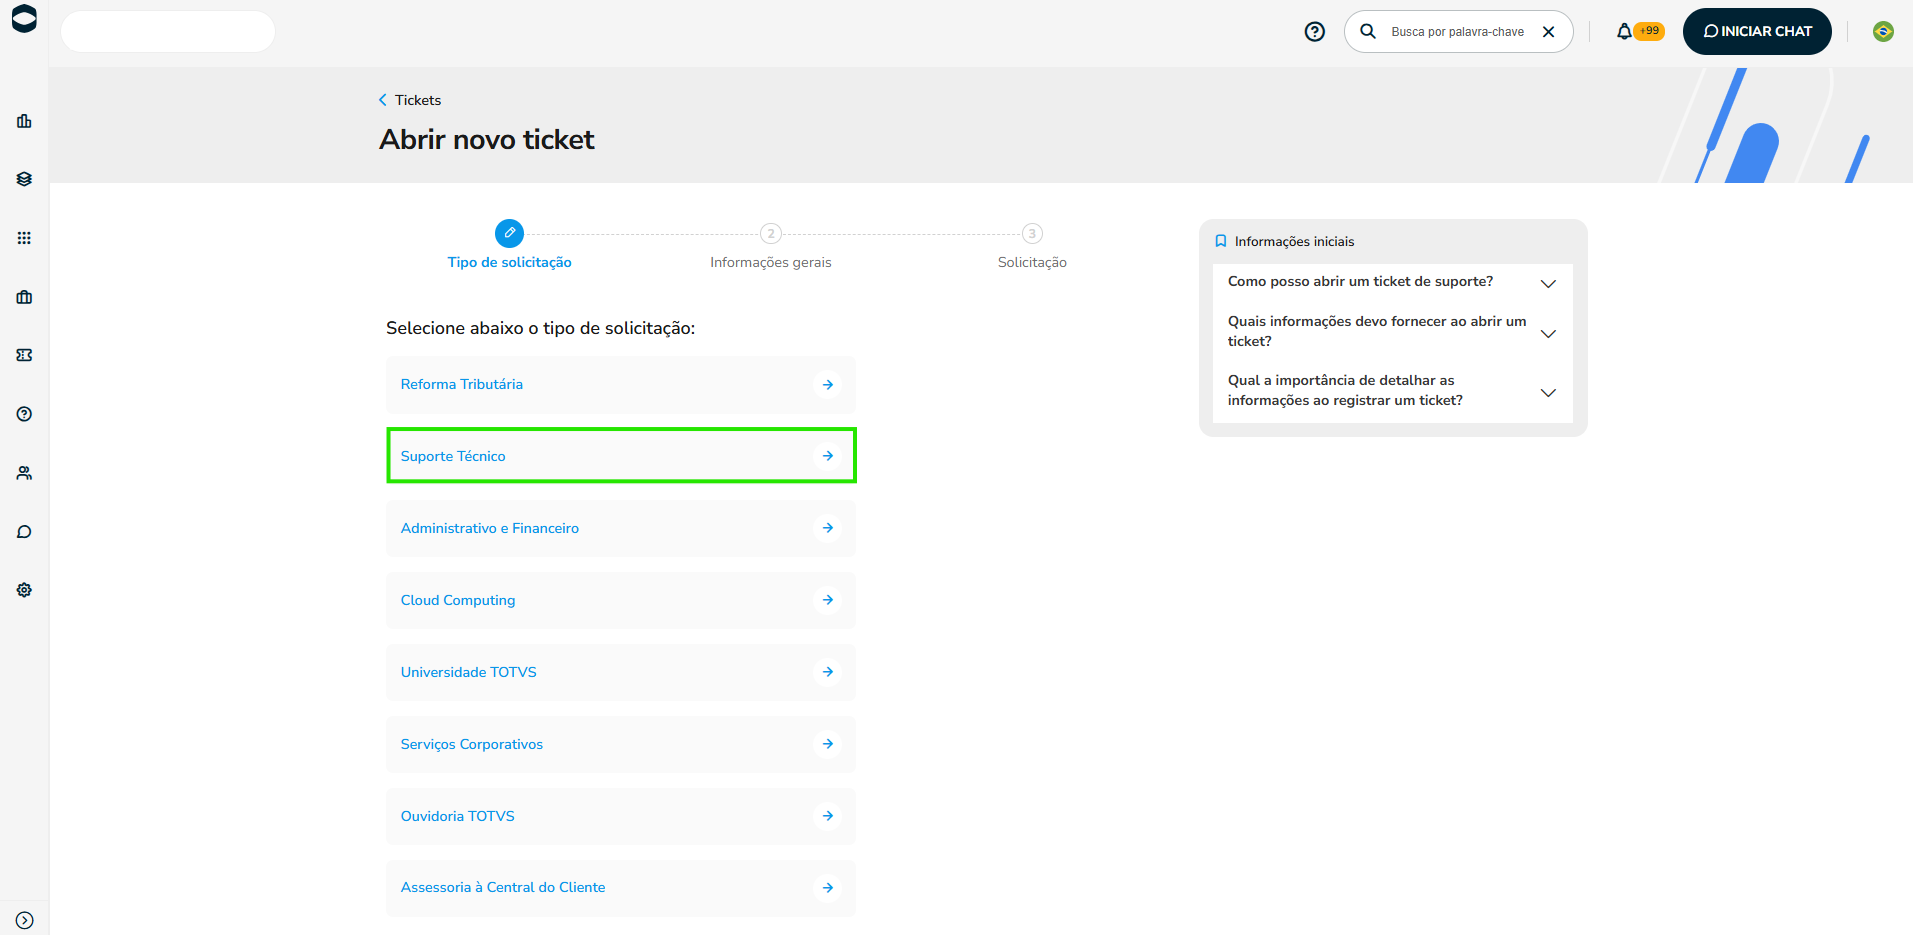Choose Administrativo e Financeiro request type

[x=621, y=529]
